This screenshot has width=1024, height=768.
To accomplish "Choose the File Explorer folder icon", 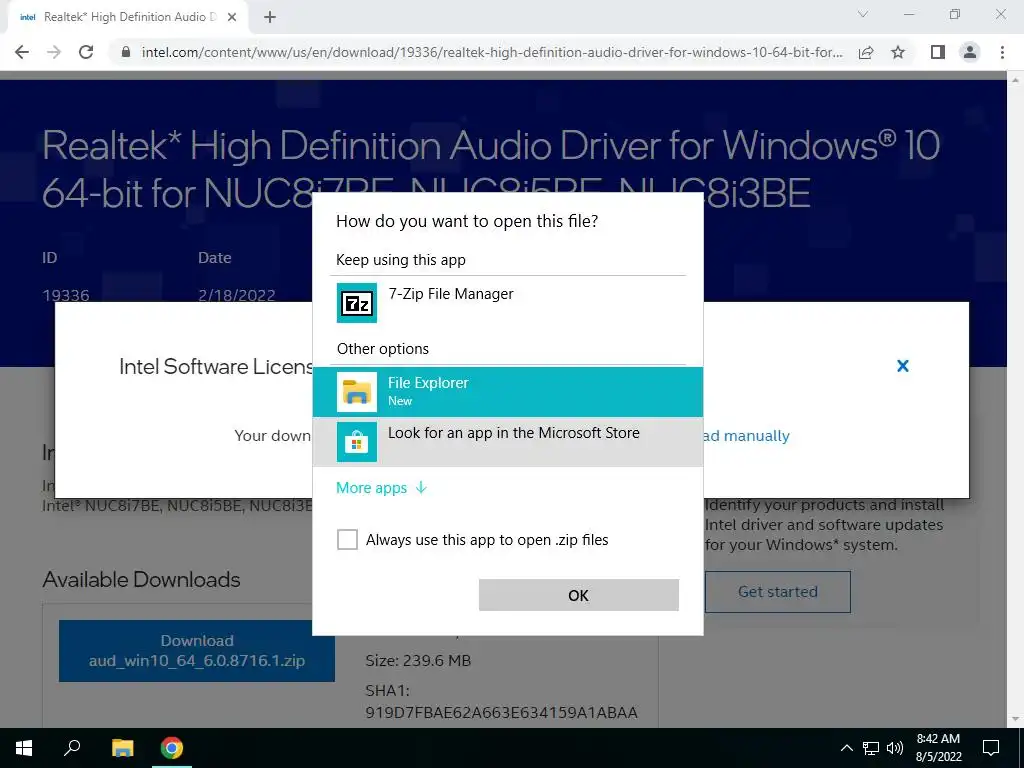I will click(357, 392).
